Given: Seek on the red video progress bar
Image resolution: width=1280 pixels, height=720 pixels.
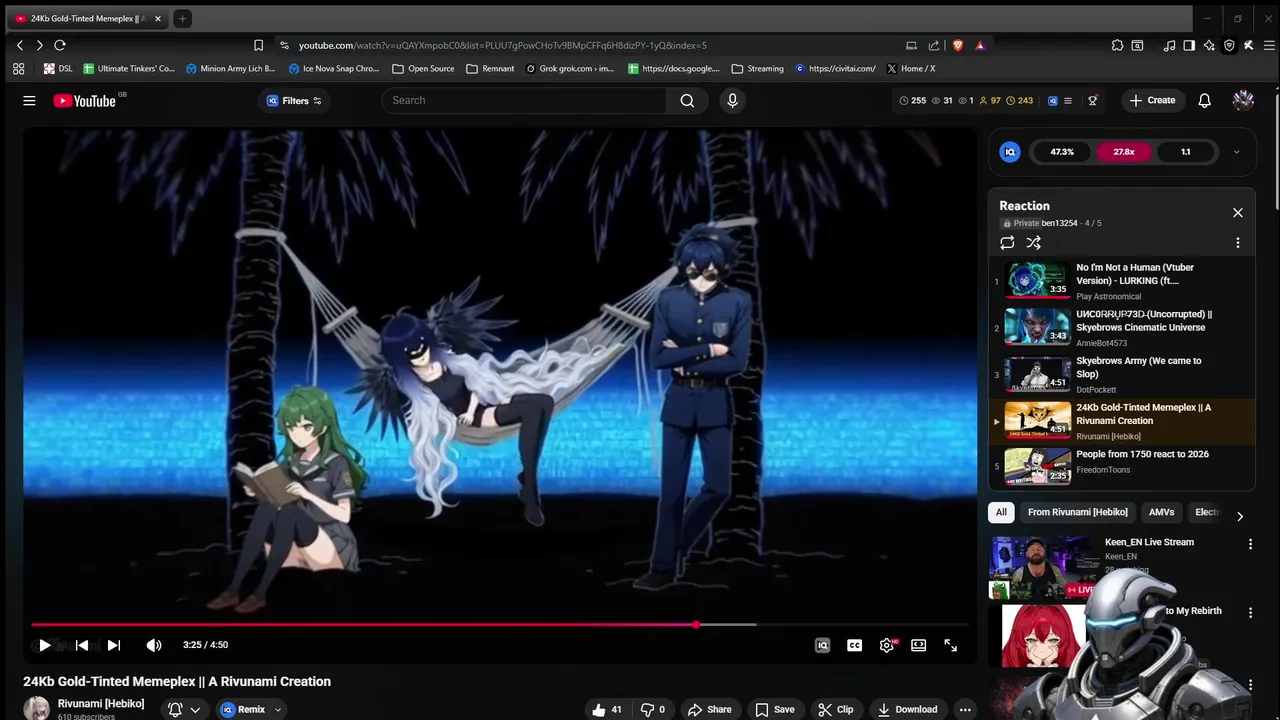Looking at the screenshot, I should [x=500, y=625].
